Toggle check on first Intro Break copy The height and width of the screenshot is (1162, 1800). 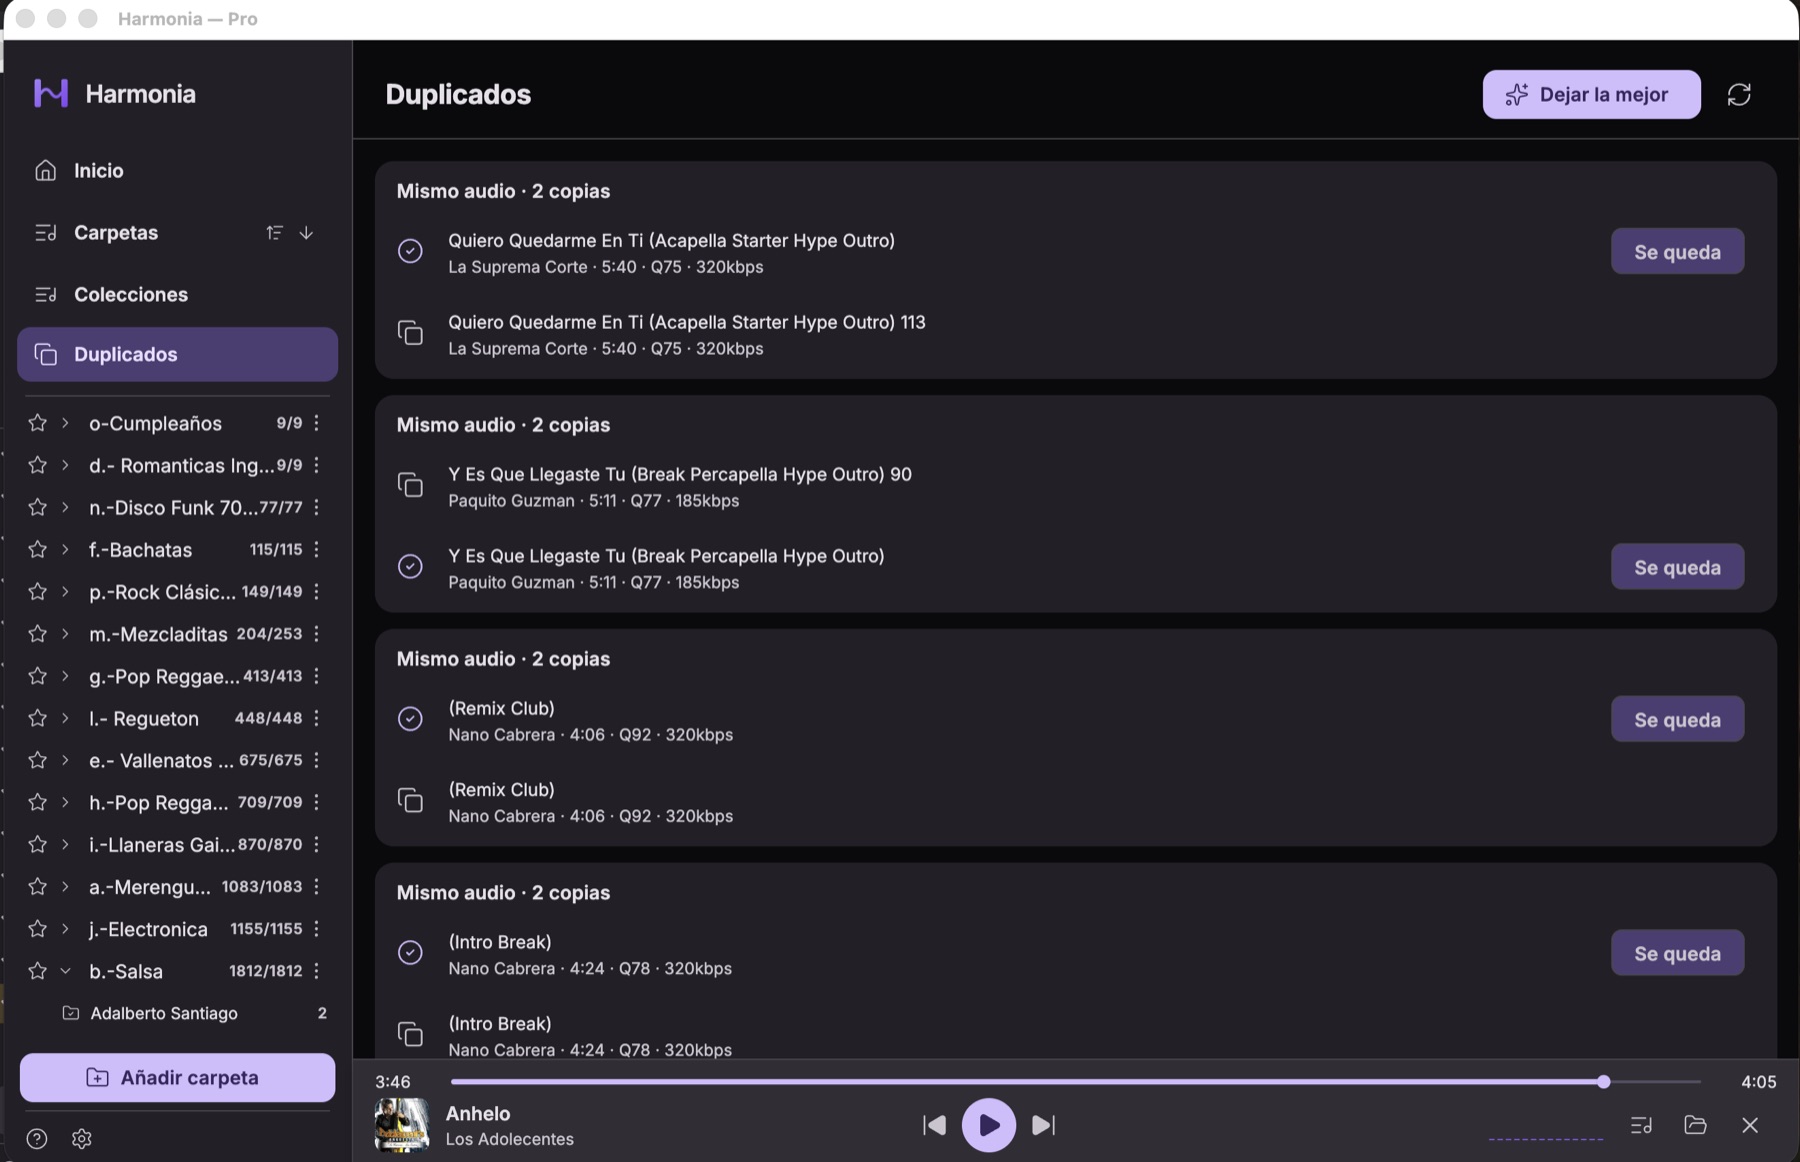pos(410,953)
